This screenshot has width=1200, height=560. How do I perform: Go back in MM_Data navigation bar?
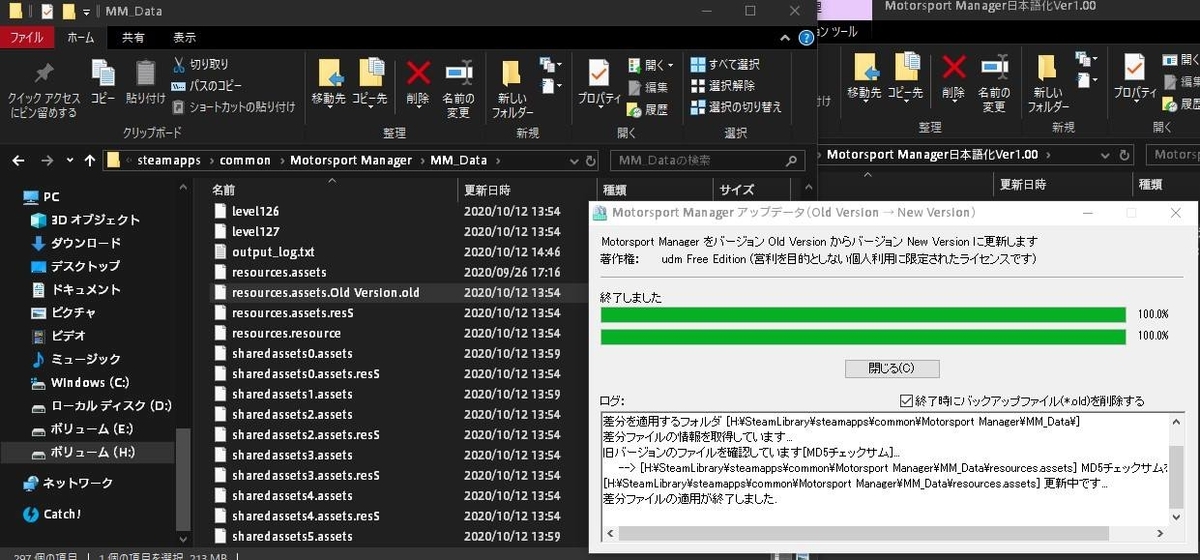tap(17, 160)
